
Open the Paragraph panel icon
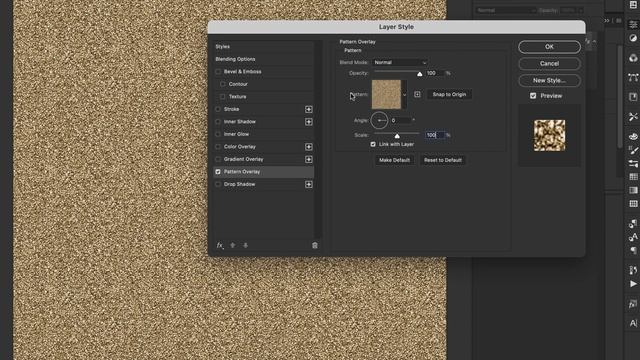[x=633, y=250]
